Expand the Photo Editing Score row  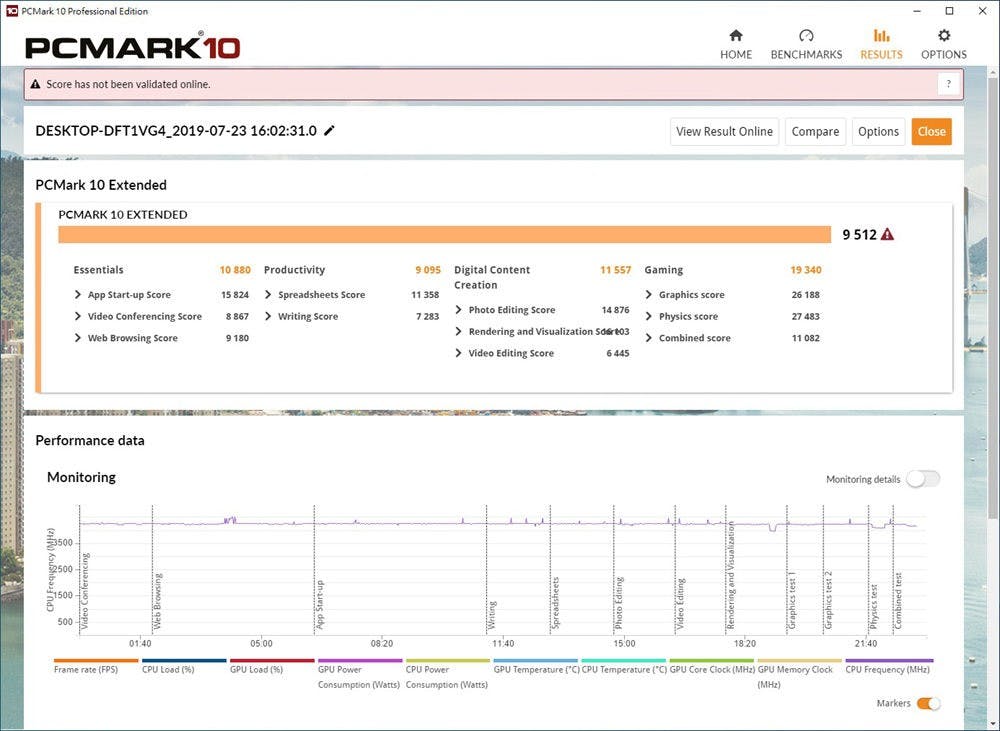[x=459, y=310]
